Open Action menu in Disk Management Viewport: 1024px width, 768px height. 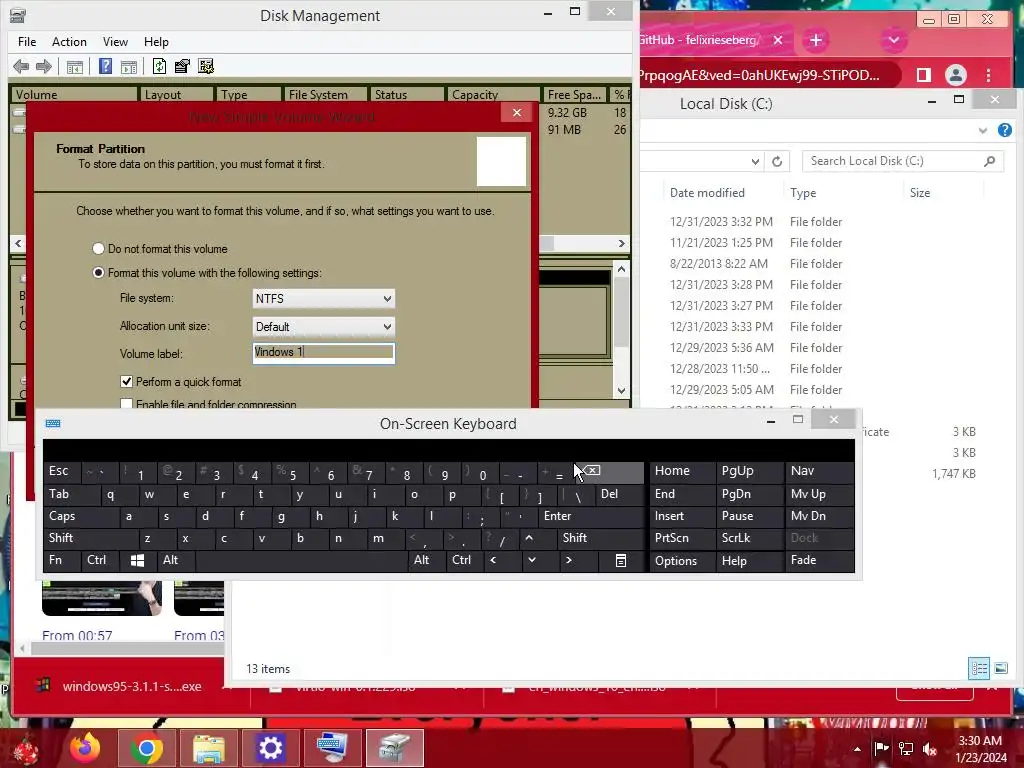click(x=69, y=42)
